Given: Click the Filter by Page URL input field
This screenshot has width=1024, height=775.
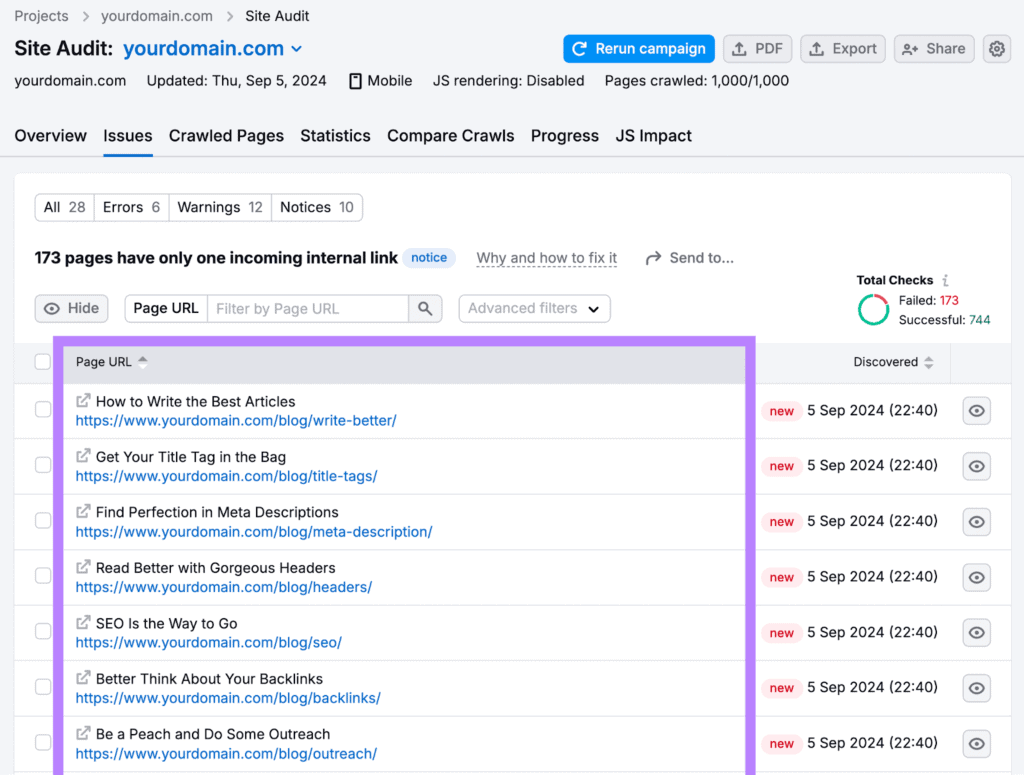Looking at the screenshot, I should [308, 309].
